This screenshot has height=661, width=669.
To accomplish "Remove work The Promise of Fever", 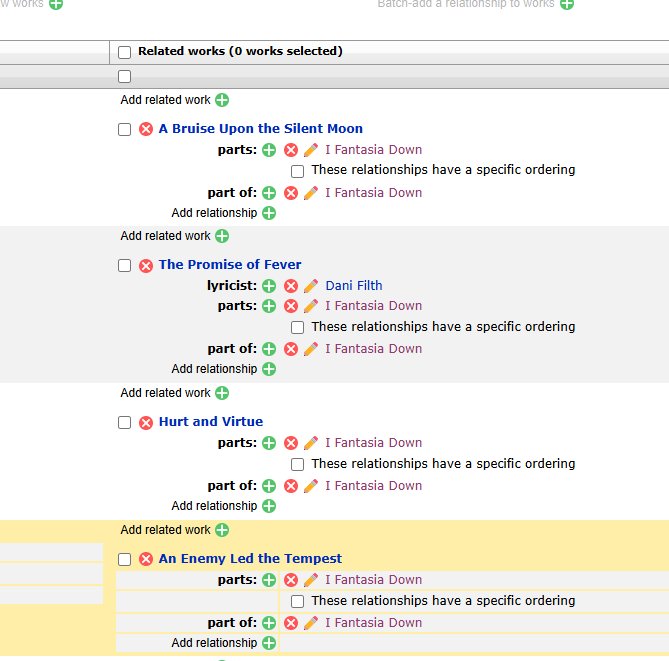I will pos(146,265).
